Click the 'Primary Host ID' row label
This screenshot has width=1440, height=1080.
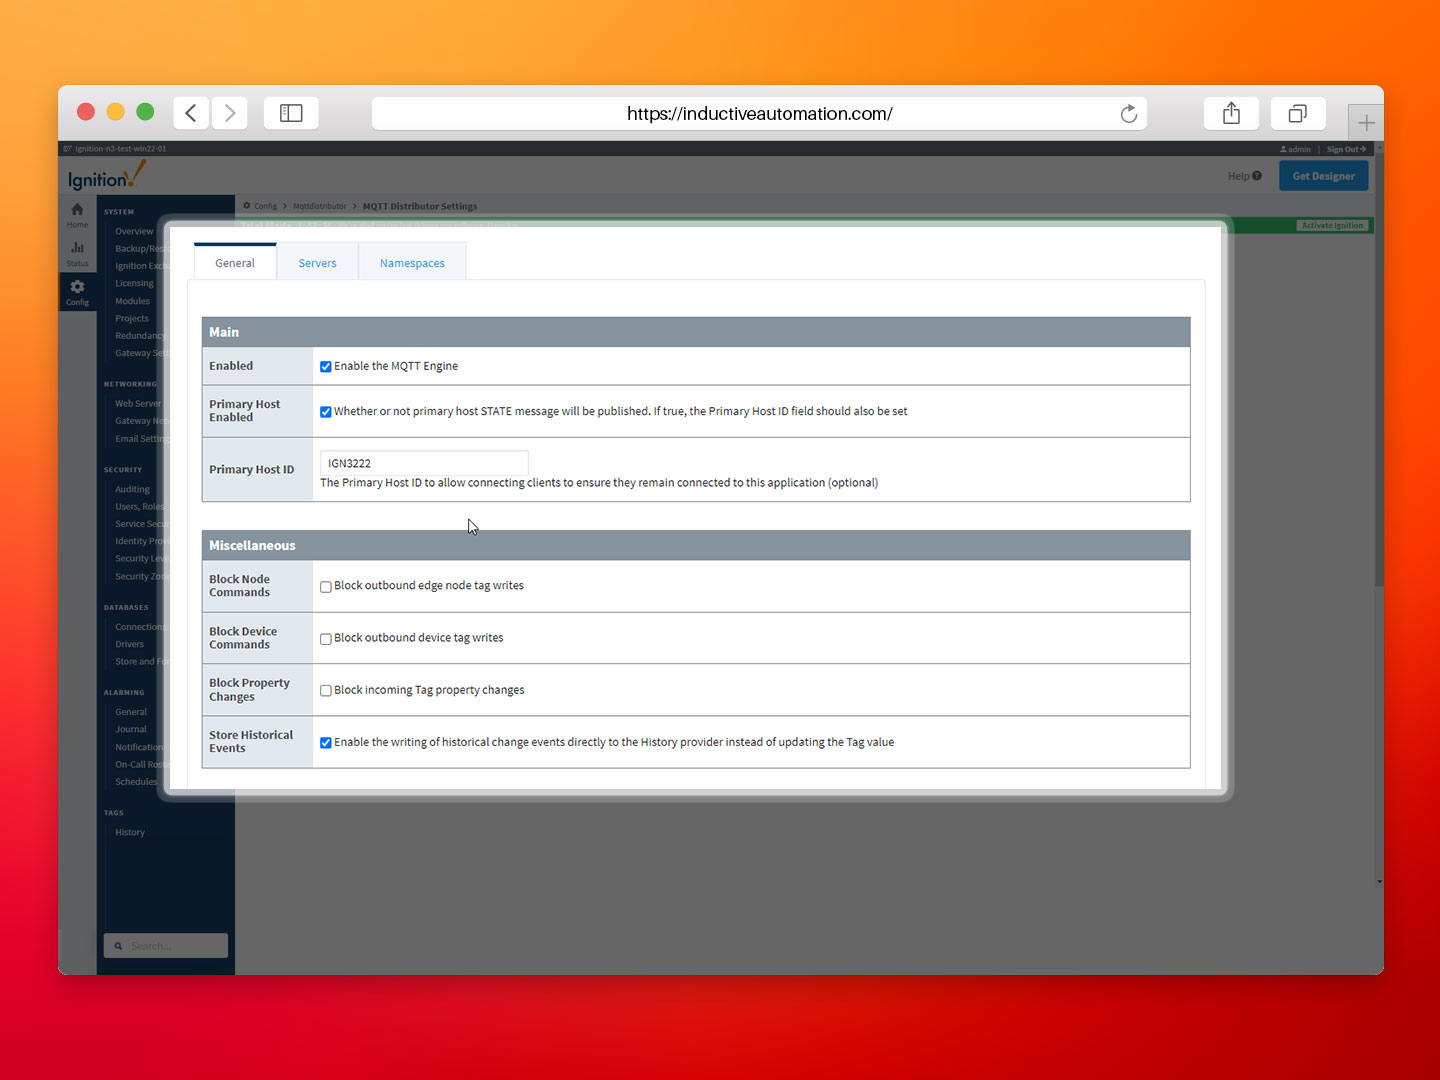point(252,469)
